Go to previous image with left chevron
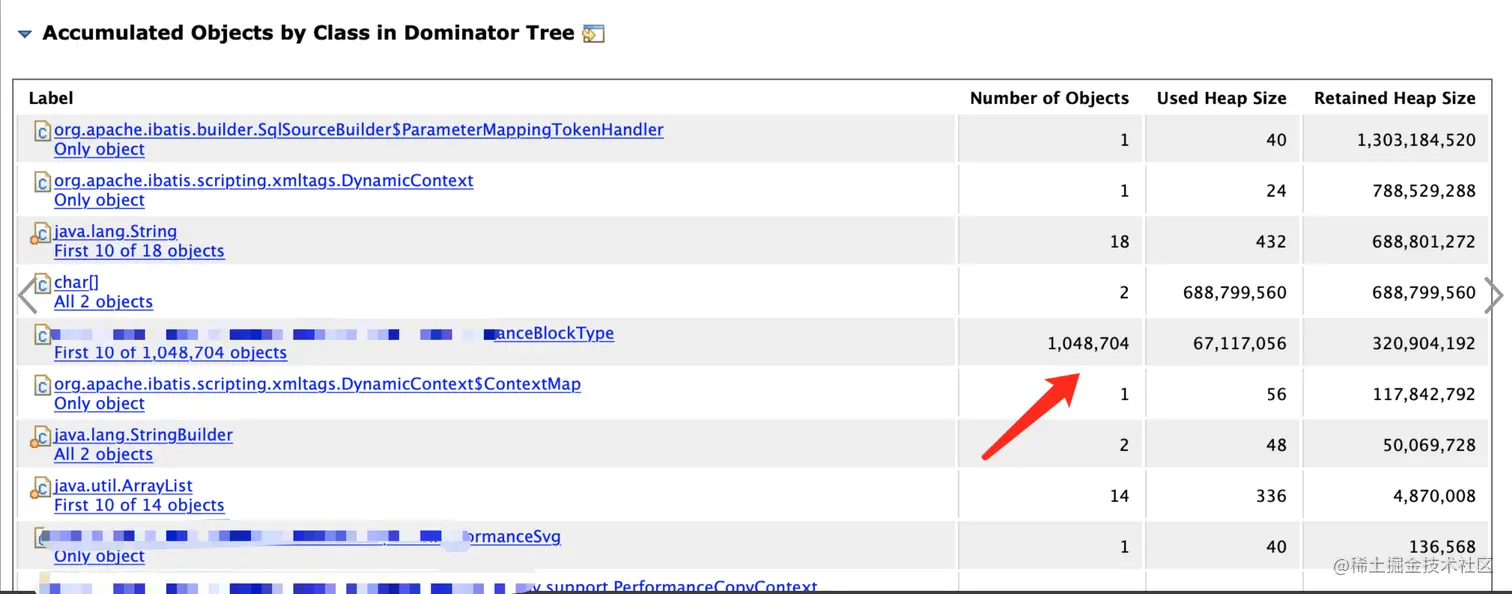Image resolution: width=1512 pixels, height=594 pixels. tap(28, 296)
